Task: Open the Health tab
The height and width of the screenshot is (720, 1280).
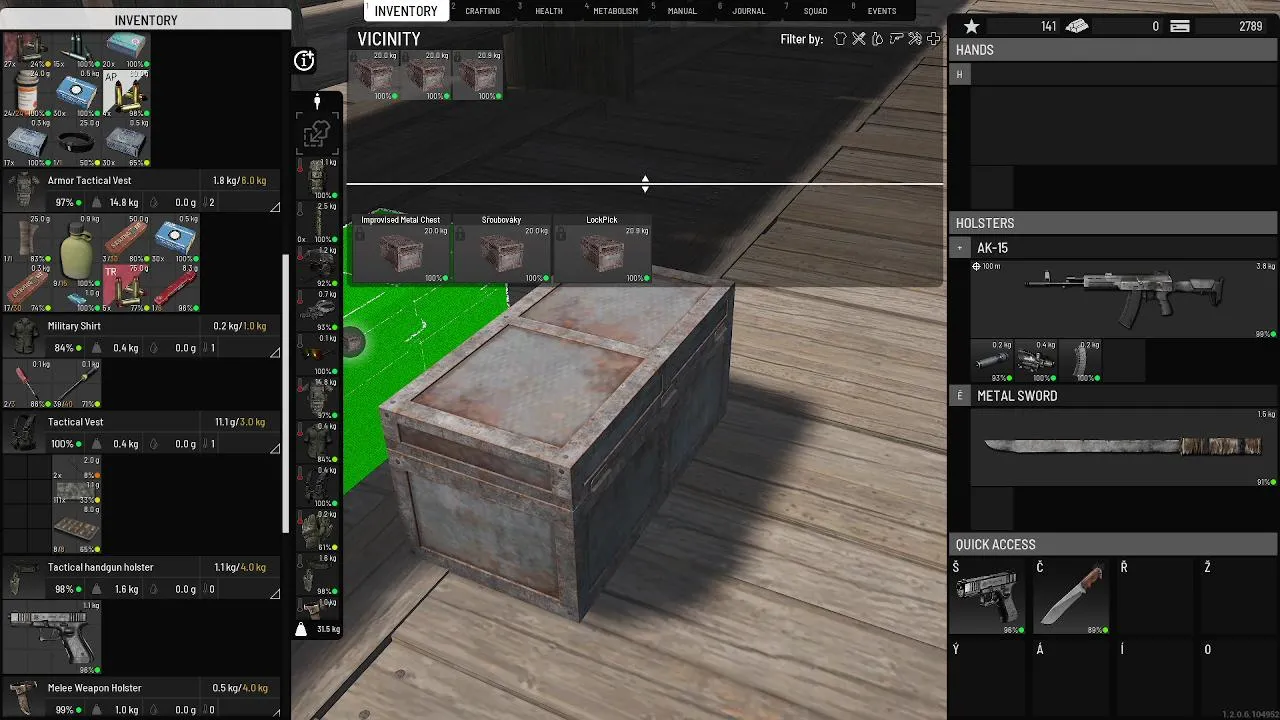Action: pyautogui.click(x=548, y=11)
